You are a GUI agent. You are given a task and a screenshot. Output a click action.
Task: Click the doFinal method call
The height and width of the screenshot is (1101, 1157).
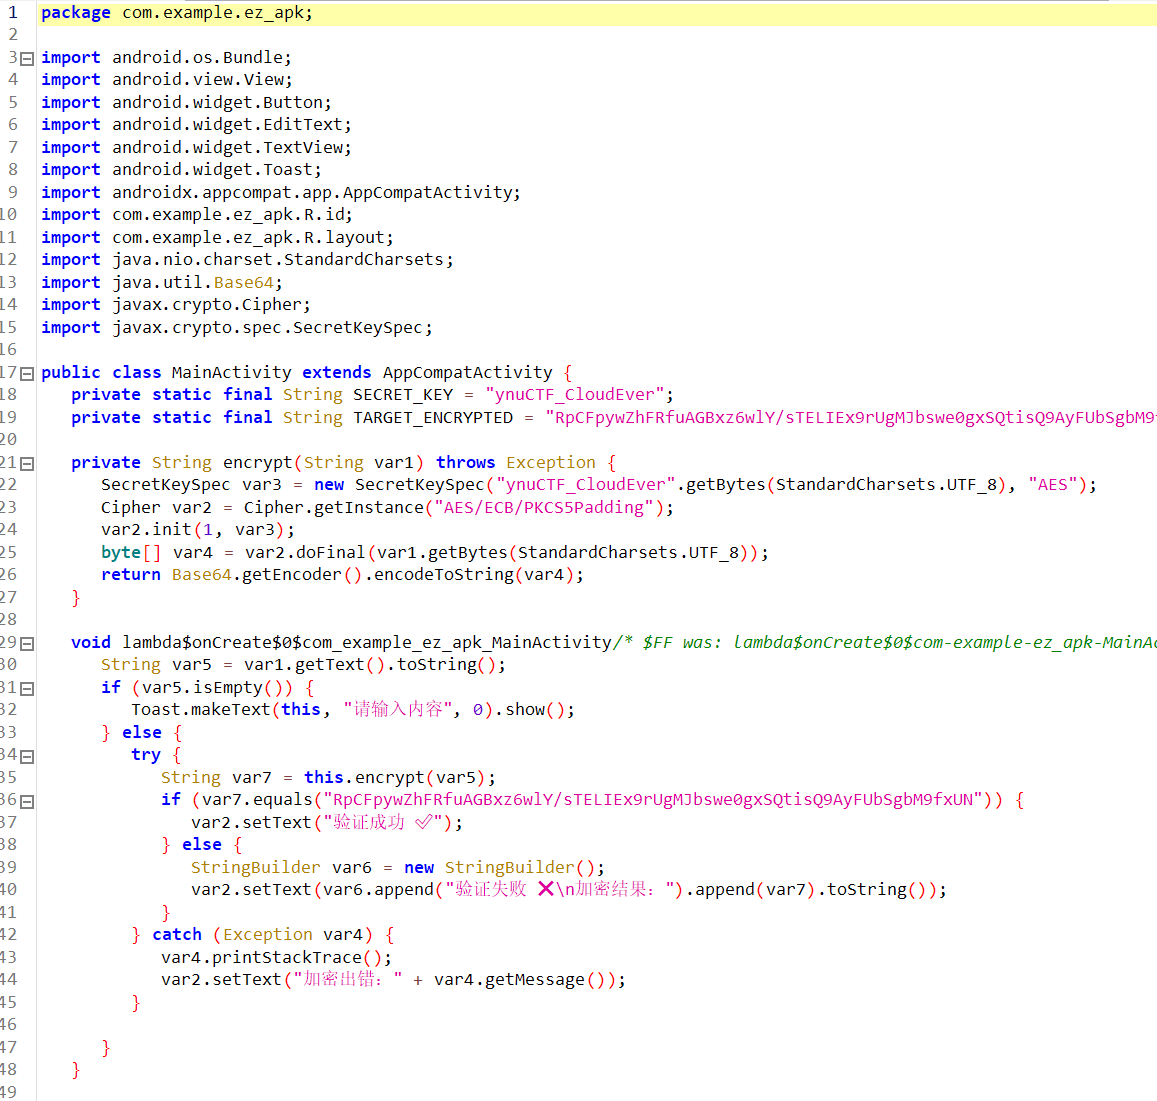click(331, 553)
